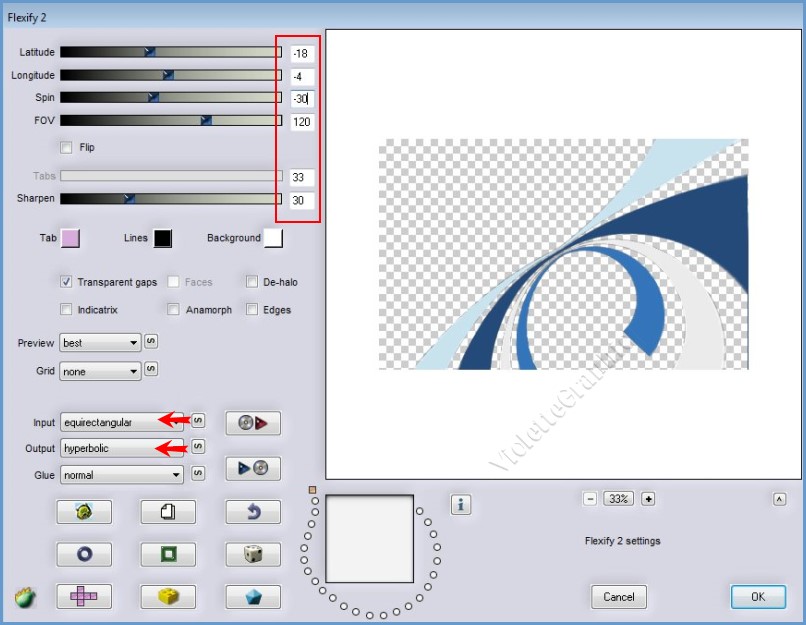Click the blue ring icon button

tap(84, 554)
